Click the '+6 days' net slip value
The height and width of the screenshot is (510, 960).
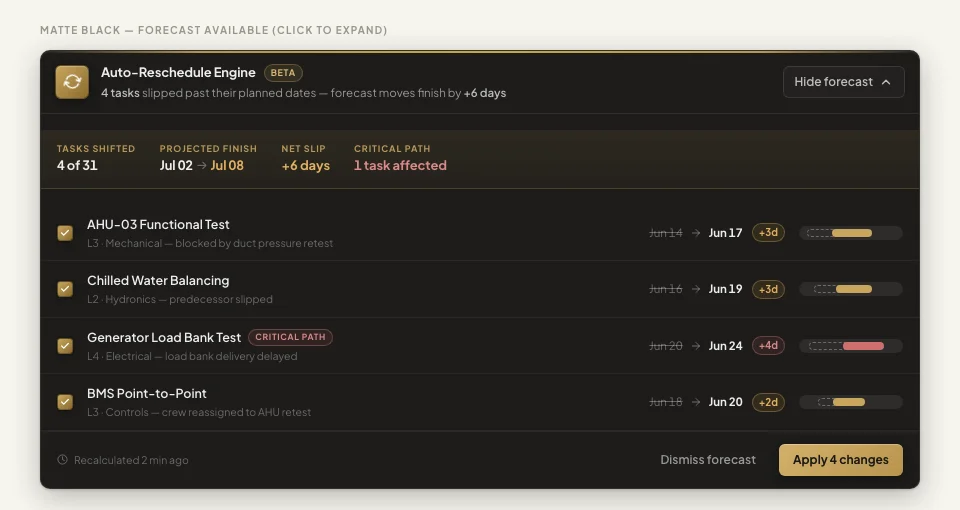[306, 165]
